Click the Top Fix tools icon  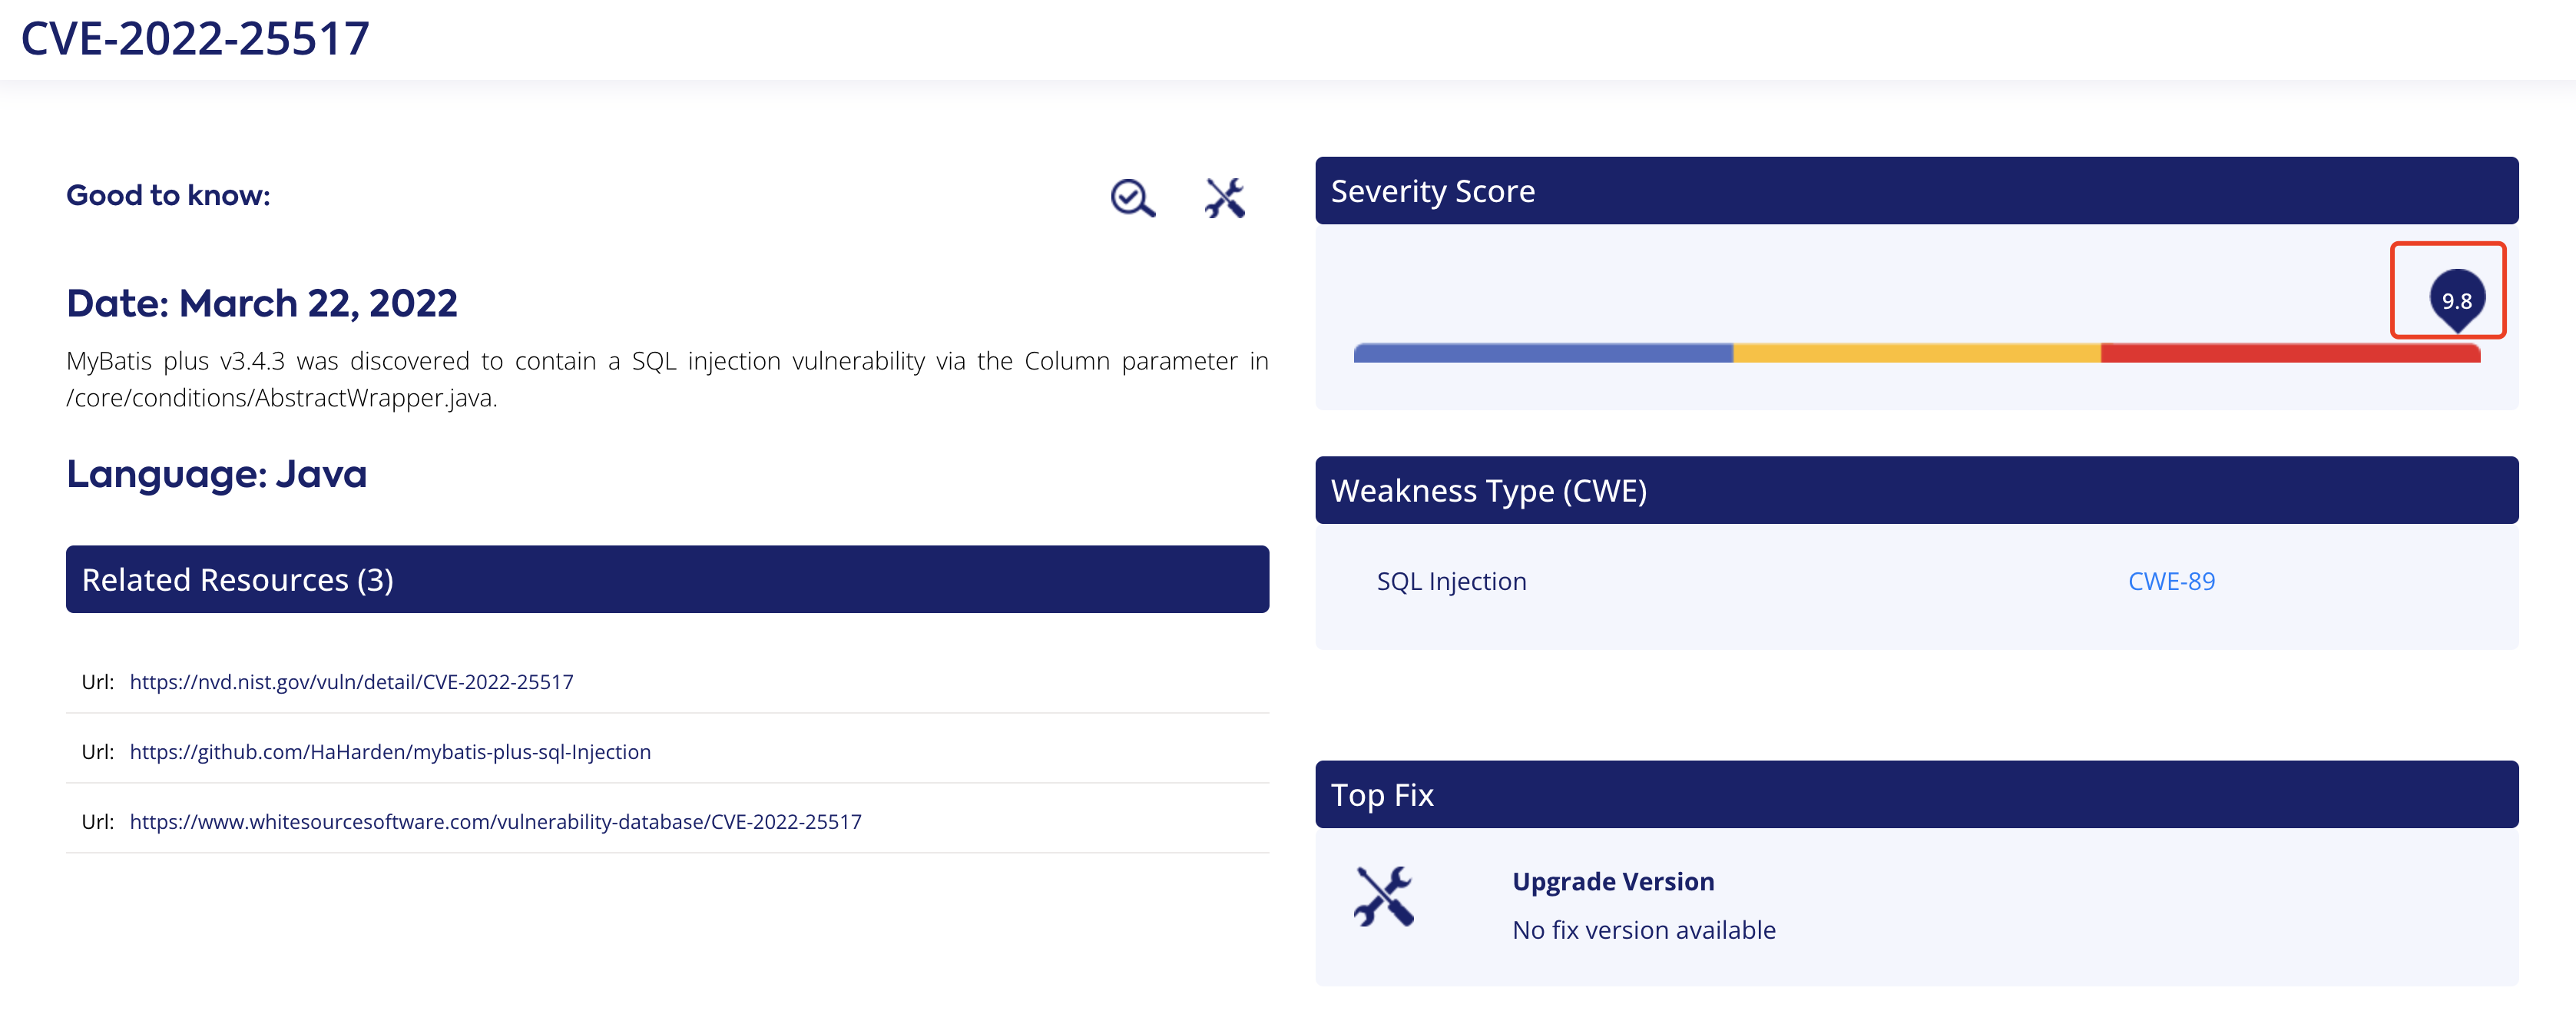coord(1384,895)
